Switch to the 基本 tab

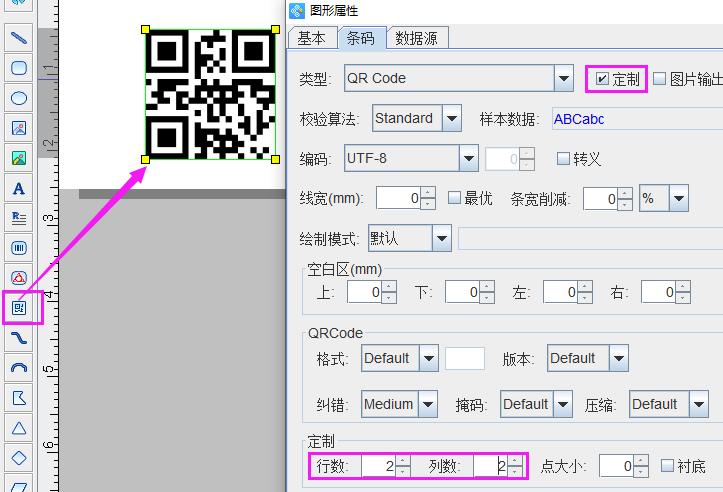[x=312, y=38]
